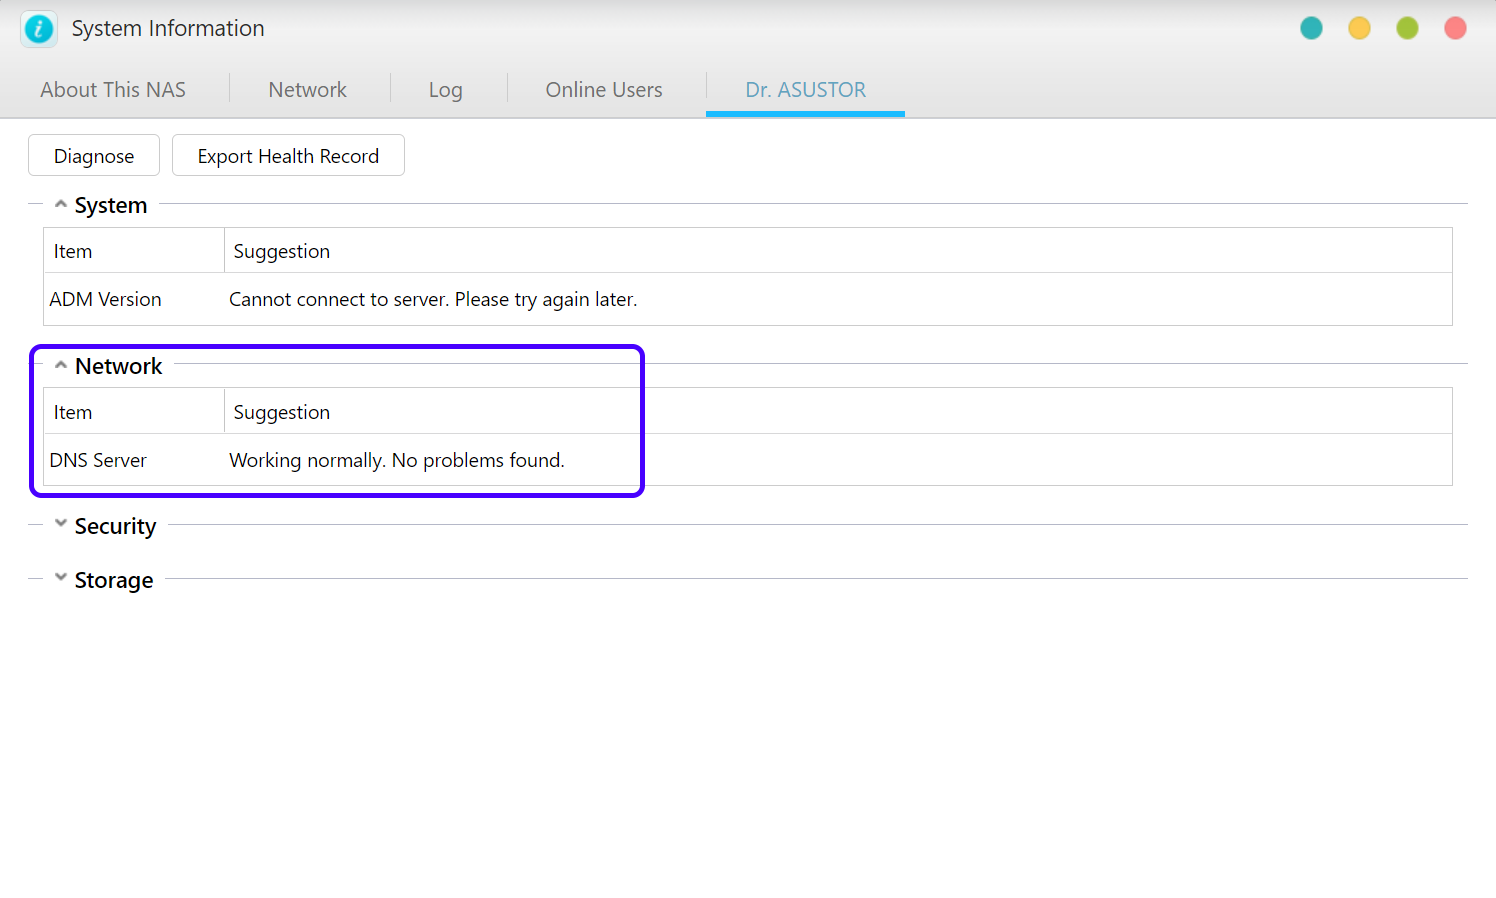The height and width of the screenshot is (898, 1496).
Task: Click the yellow minimize window button
Action: click(1359, 29)
